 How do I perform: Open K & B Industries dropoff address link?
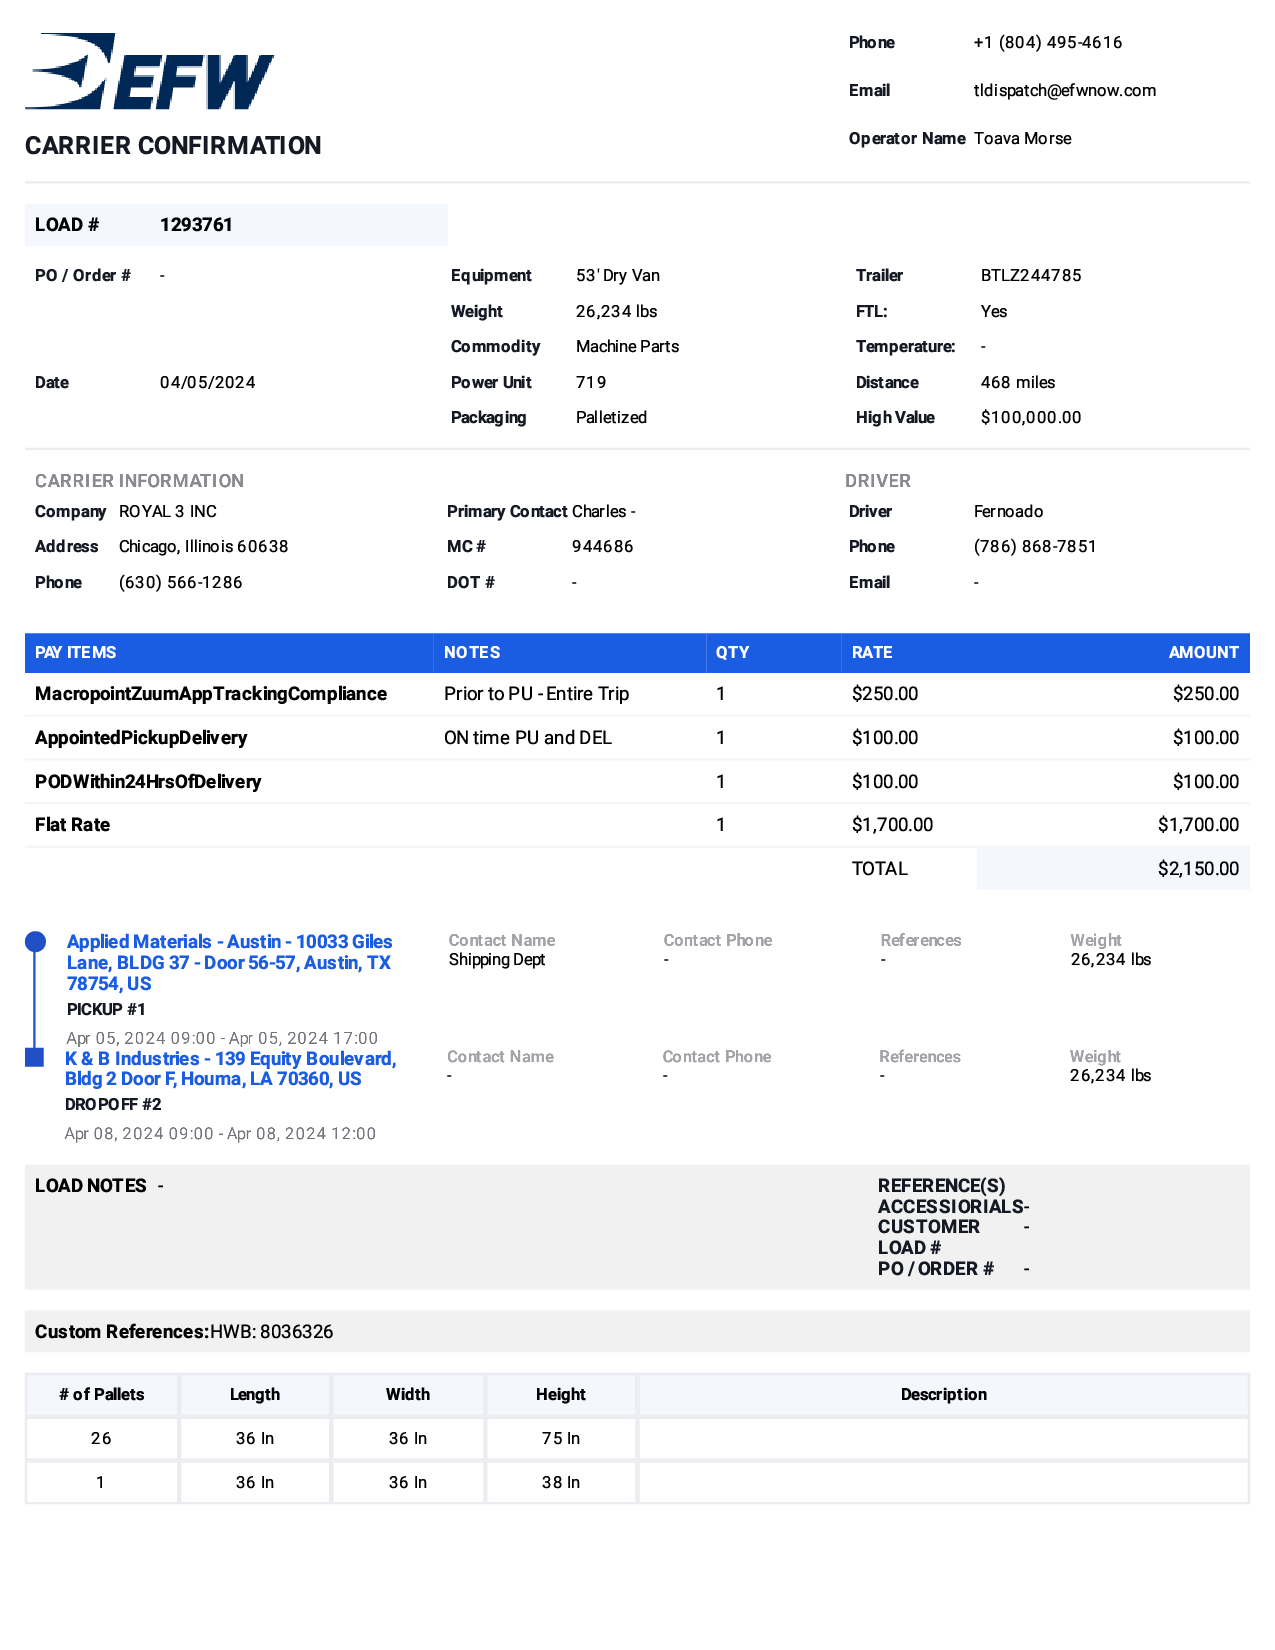pyautogui.click(x=230, y=1068)
